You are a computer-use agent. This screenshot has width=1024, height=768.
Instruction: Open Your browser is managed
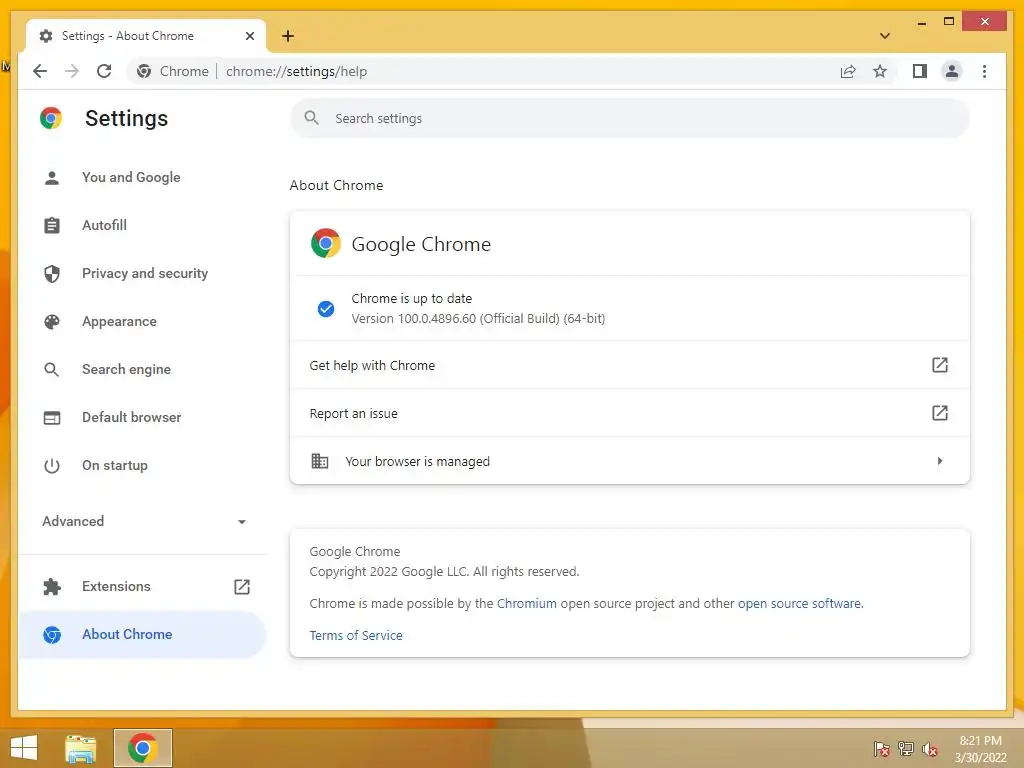tap(630, 461)
